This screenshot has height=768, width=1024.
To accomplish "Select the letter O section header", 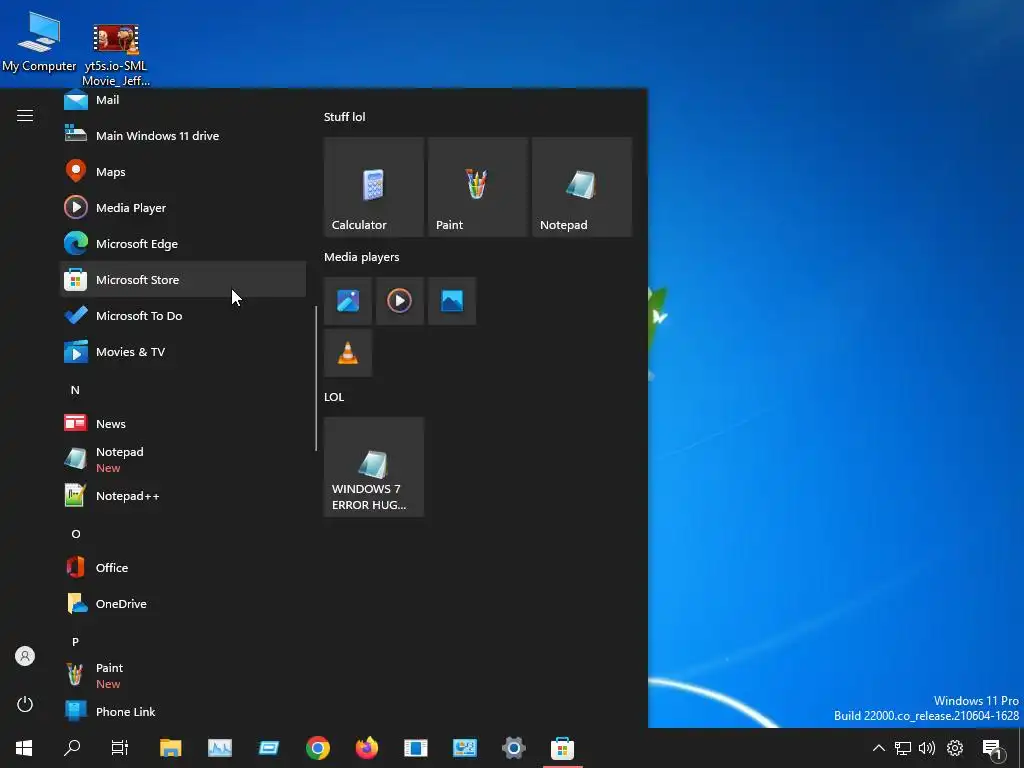I will [75, 534].
